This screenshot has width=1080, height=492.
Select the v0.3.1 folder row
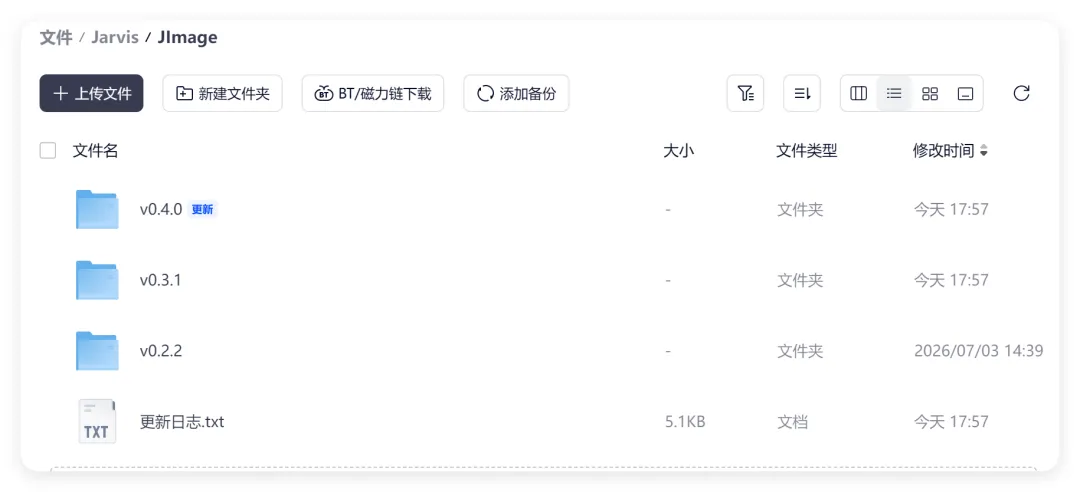point(541,280)
